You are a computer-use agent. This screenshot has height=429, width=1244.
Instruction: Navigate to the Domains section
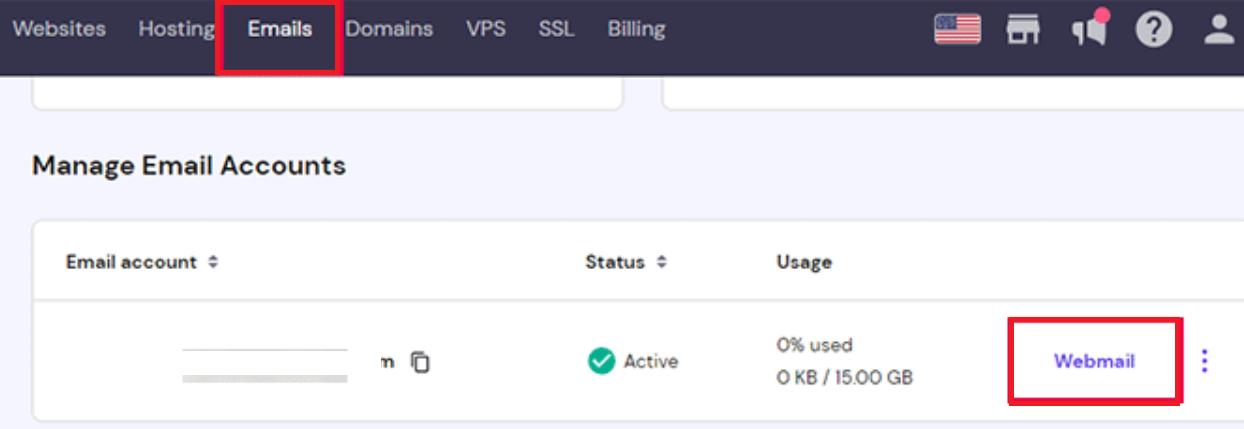click(389, 29)
